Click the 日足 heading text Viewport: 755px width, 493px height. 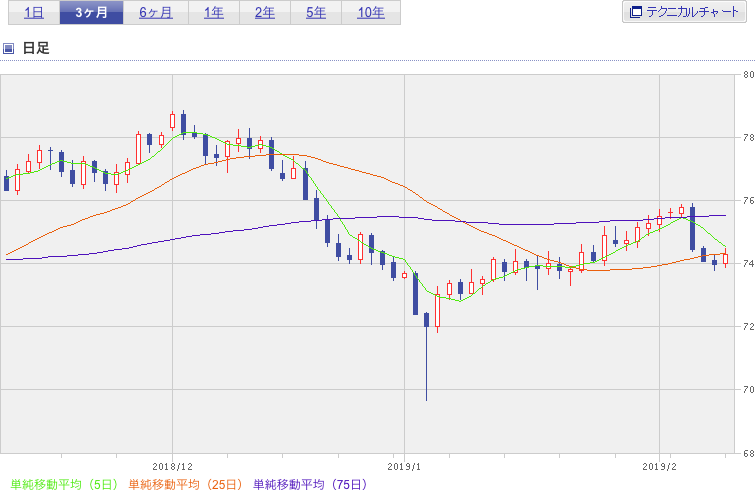(36, 48)
